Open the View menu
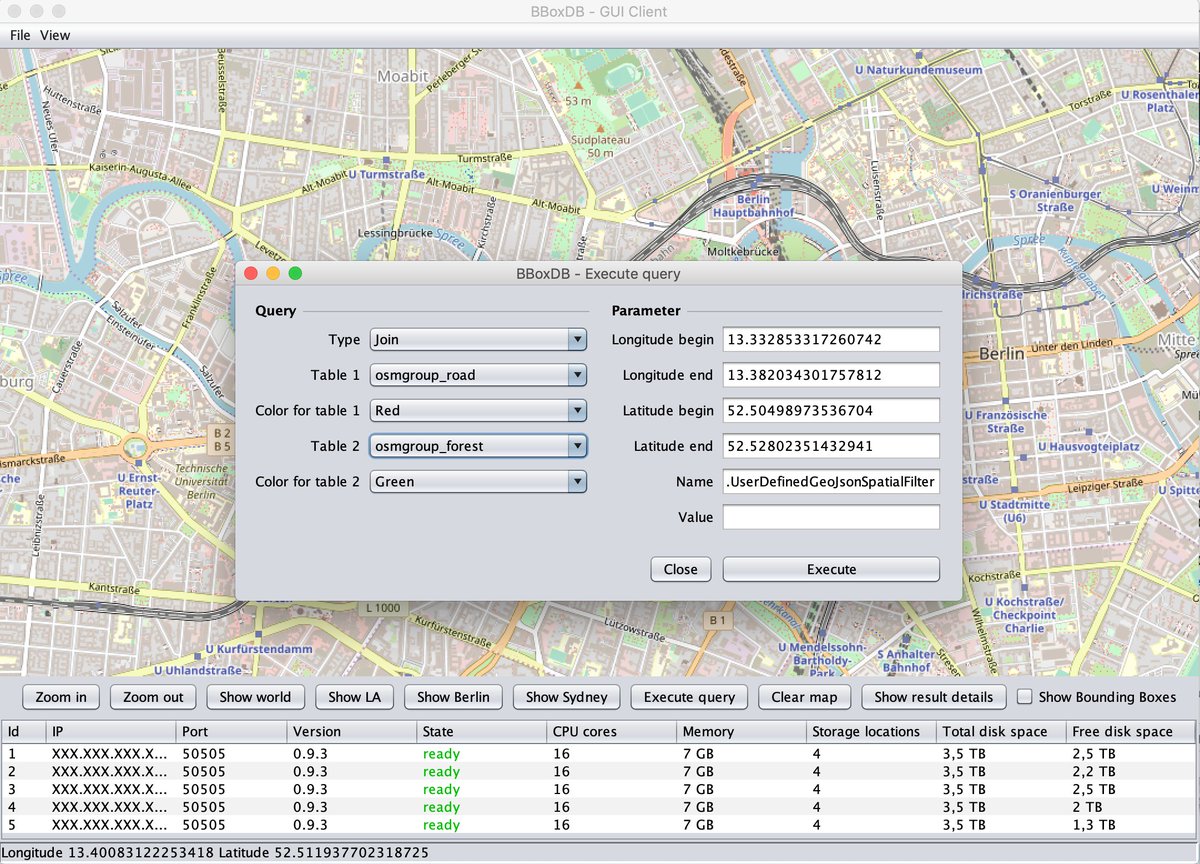The image size is (1200, 864). 55,35
